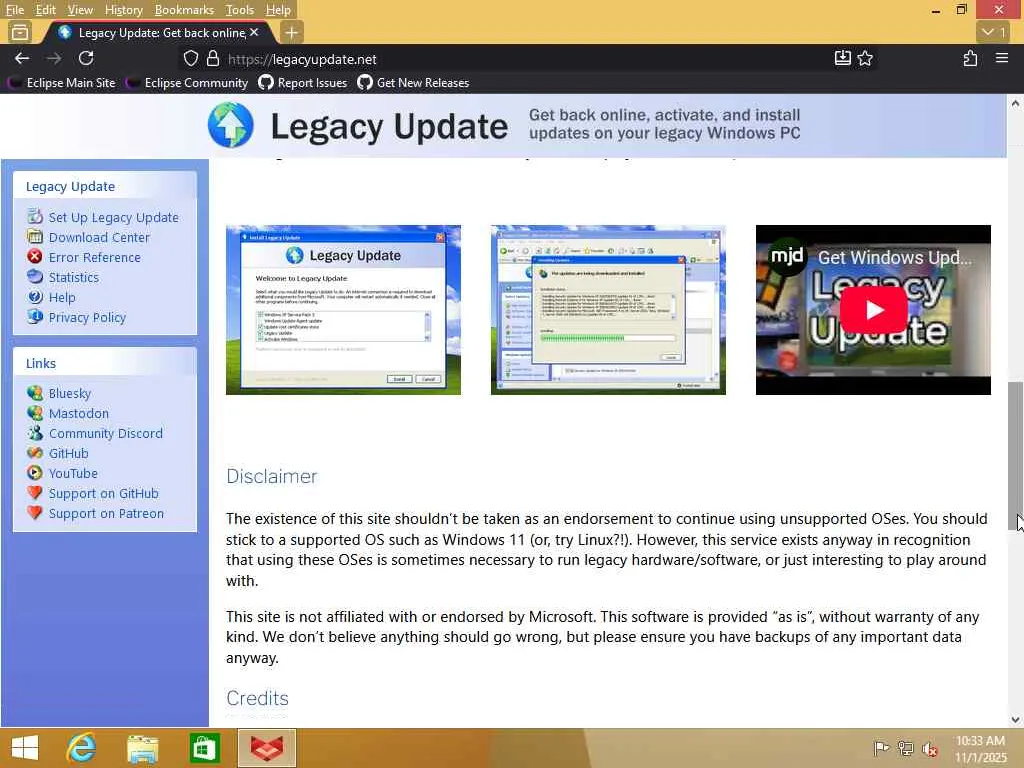Click the Community Discord people icon
This screenshot has width=1024, height=768.
tap(35, 433)
